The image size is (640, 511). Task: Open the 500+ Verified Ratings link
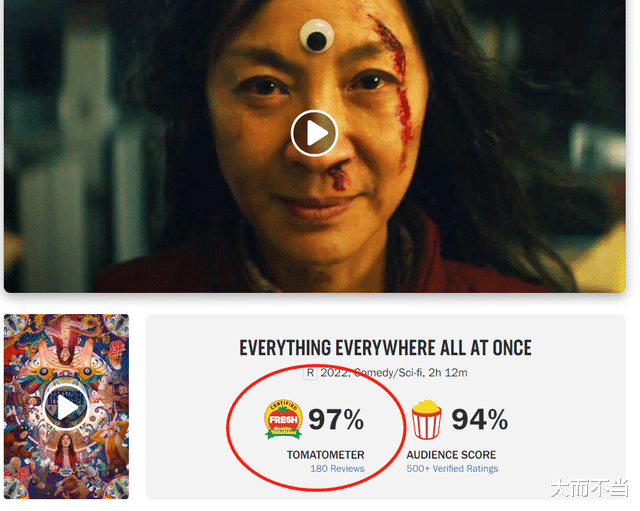tap(452, 469)
